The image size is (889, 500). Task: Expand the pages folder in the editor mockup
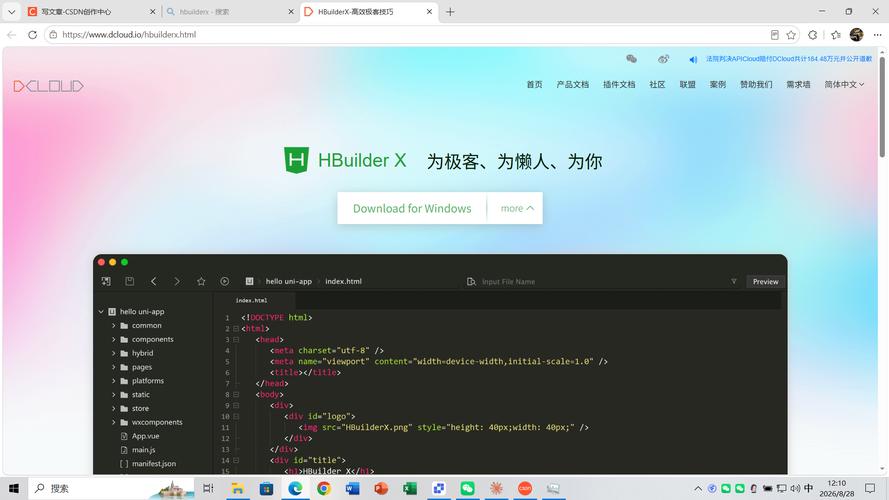(113, 367)
